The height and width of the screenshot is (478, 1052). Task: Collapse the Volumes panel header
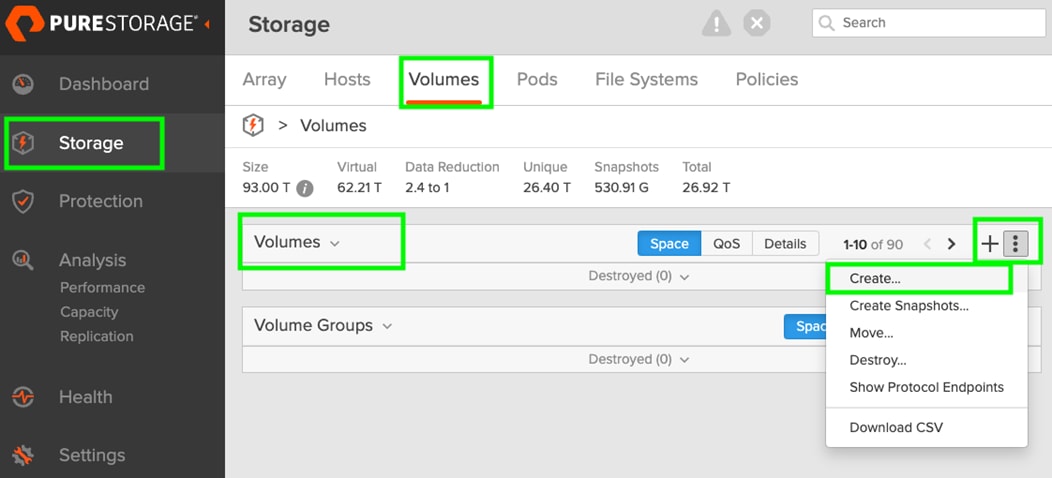pos(297,243)
